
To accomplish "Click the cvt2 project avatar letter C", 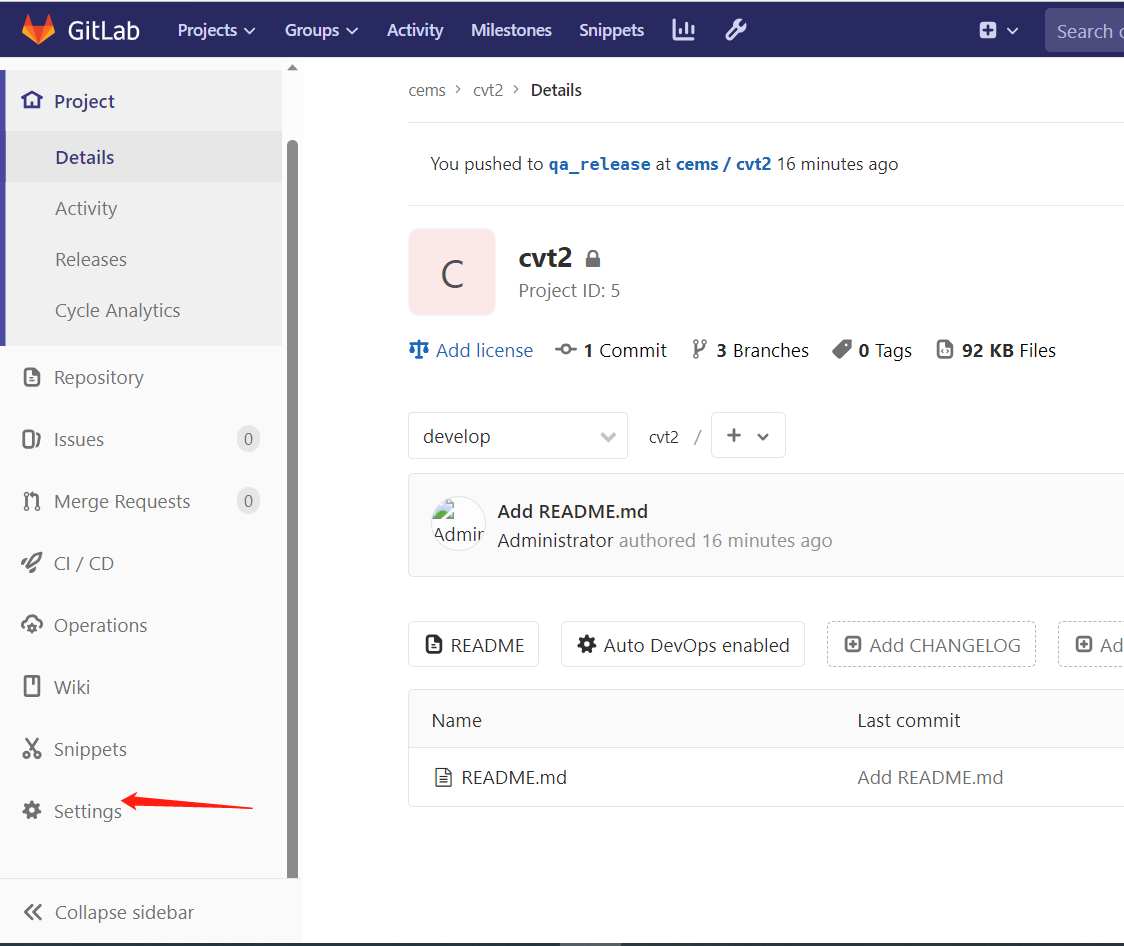I will [x=452, y=272].
